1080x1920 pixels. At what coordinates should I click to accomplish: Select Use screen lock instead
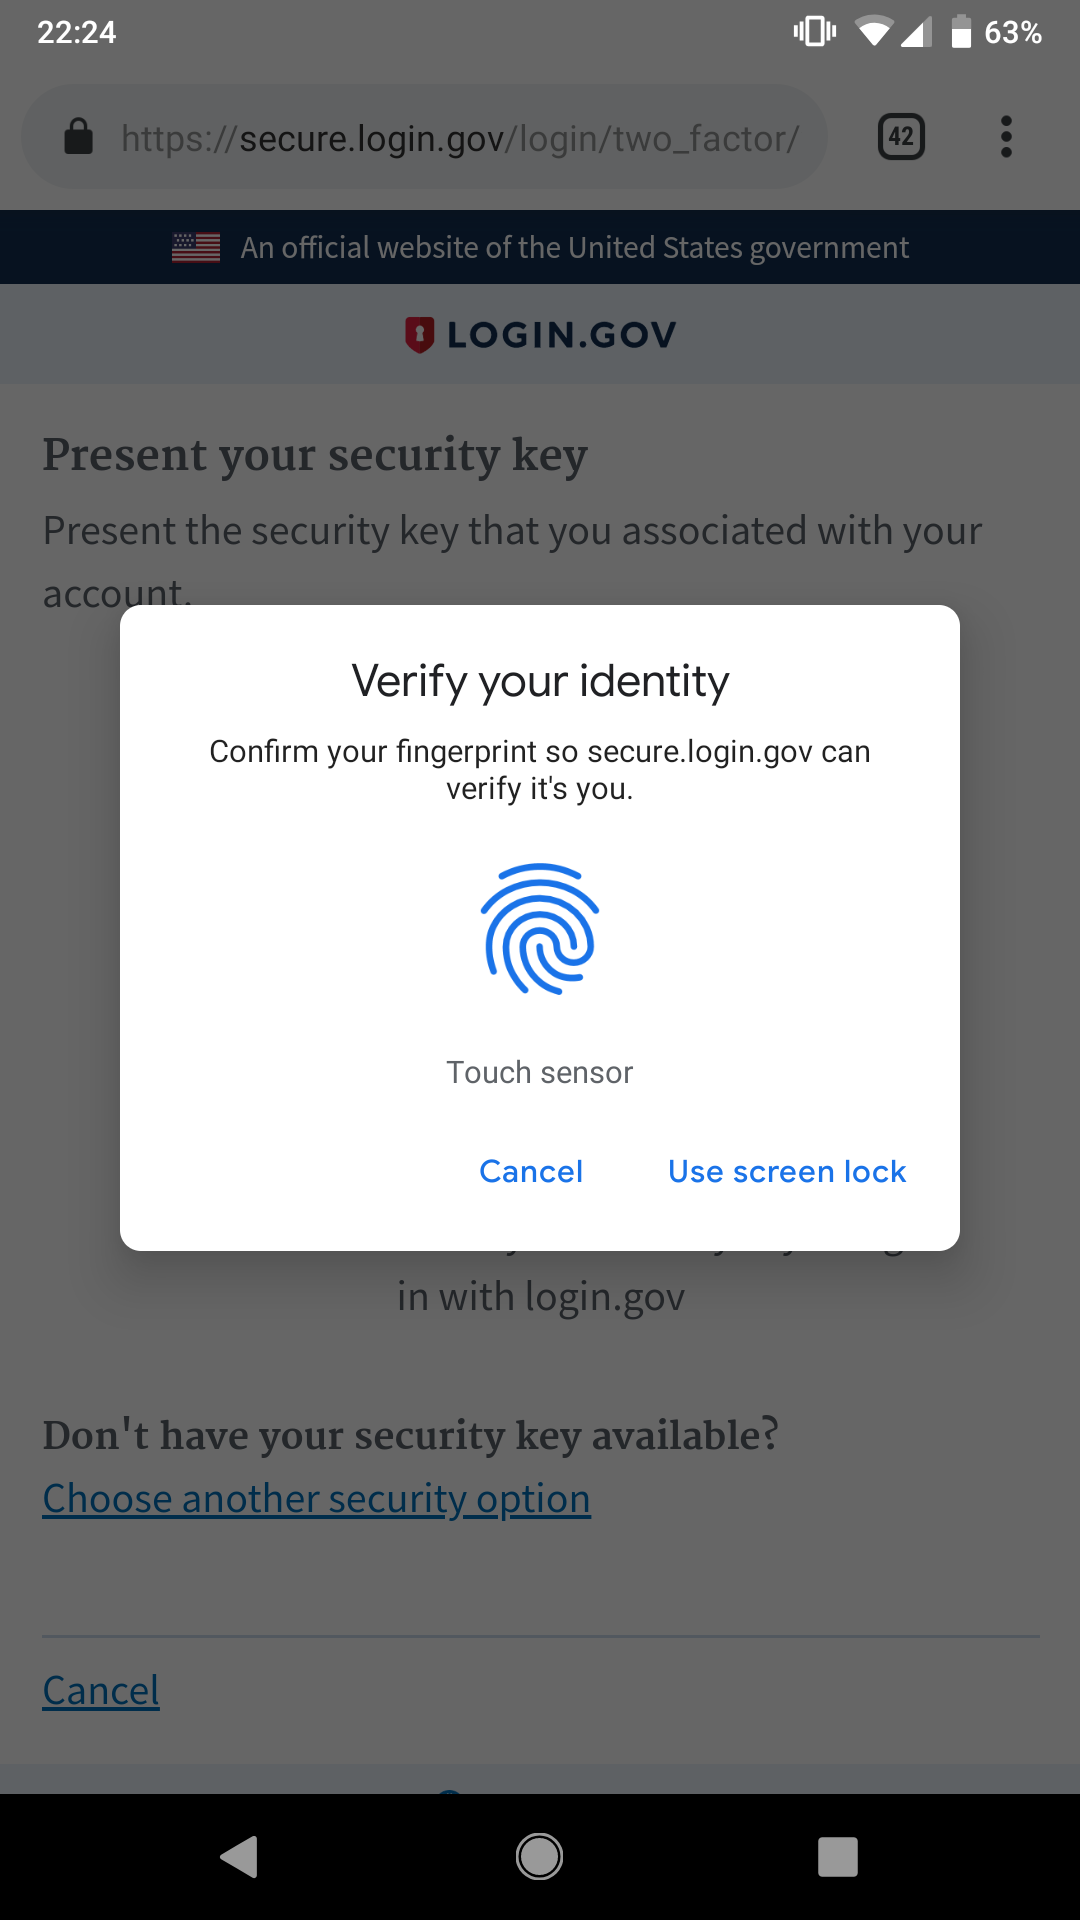(x=786, y=1171)
